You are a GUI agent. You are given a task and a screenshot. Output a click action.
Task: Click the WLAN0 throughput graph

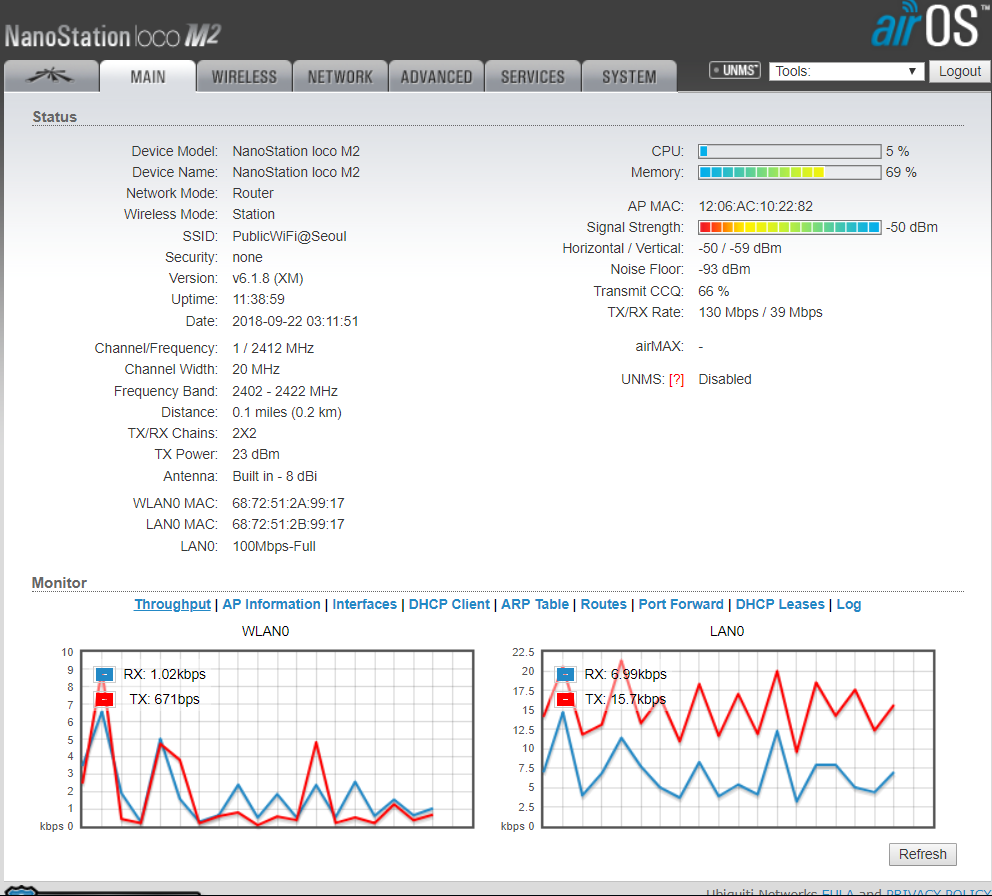point(277,738)
